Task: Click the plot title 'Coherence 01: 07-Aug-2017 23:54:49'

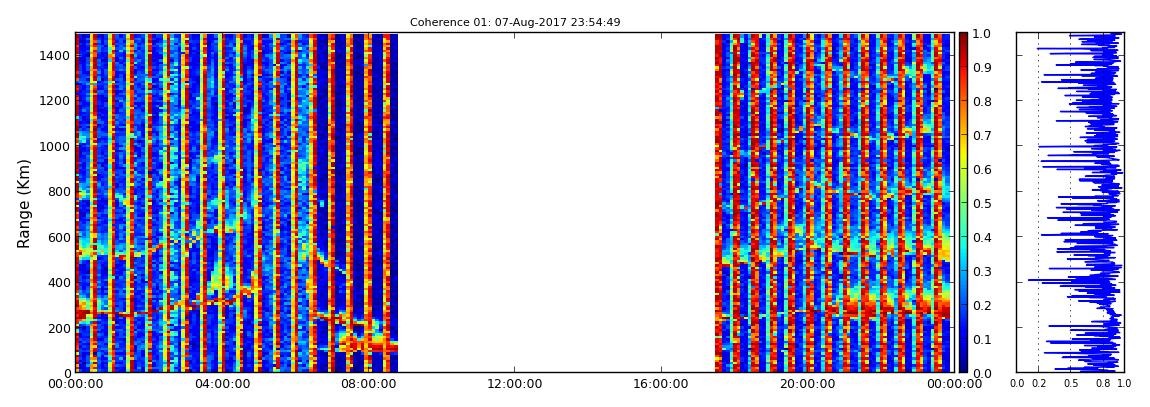Action: pos(515,23)
